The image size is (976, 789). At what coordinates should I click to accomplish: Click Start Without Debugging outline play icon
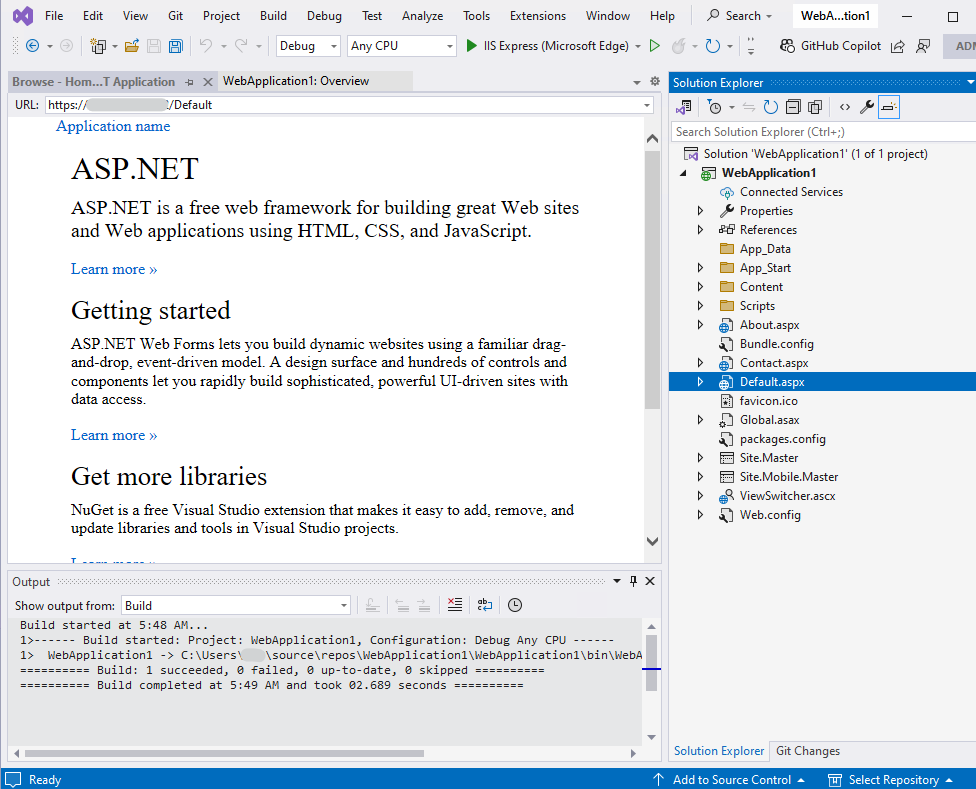point(654,45)
